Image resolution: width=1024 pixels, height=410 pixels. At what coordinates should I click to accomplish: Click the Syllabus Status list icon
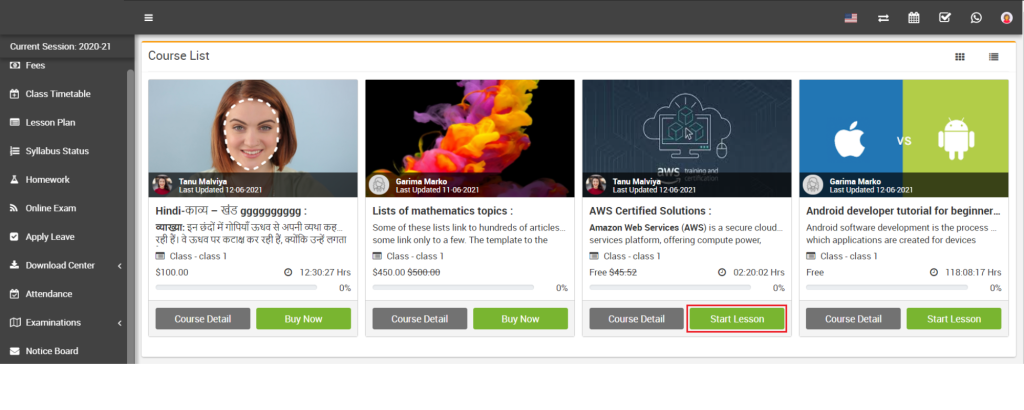click(14, 151)
